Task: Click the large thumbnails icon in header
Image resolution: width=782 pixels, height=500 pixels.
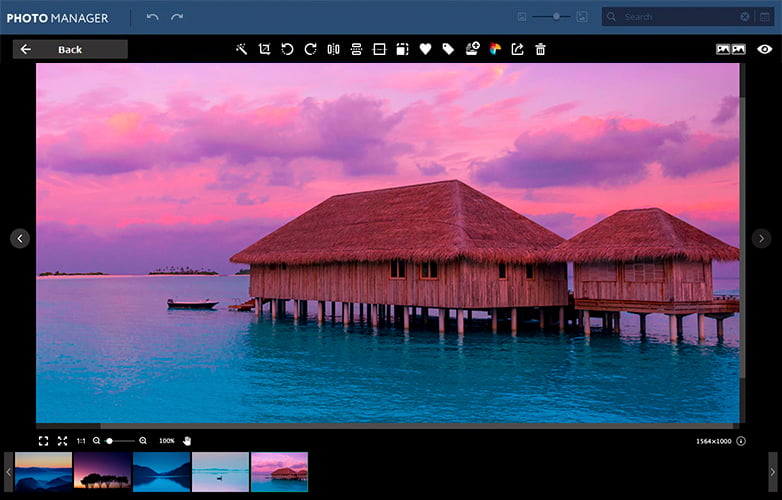Action: click(x=582, y=17)
